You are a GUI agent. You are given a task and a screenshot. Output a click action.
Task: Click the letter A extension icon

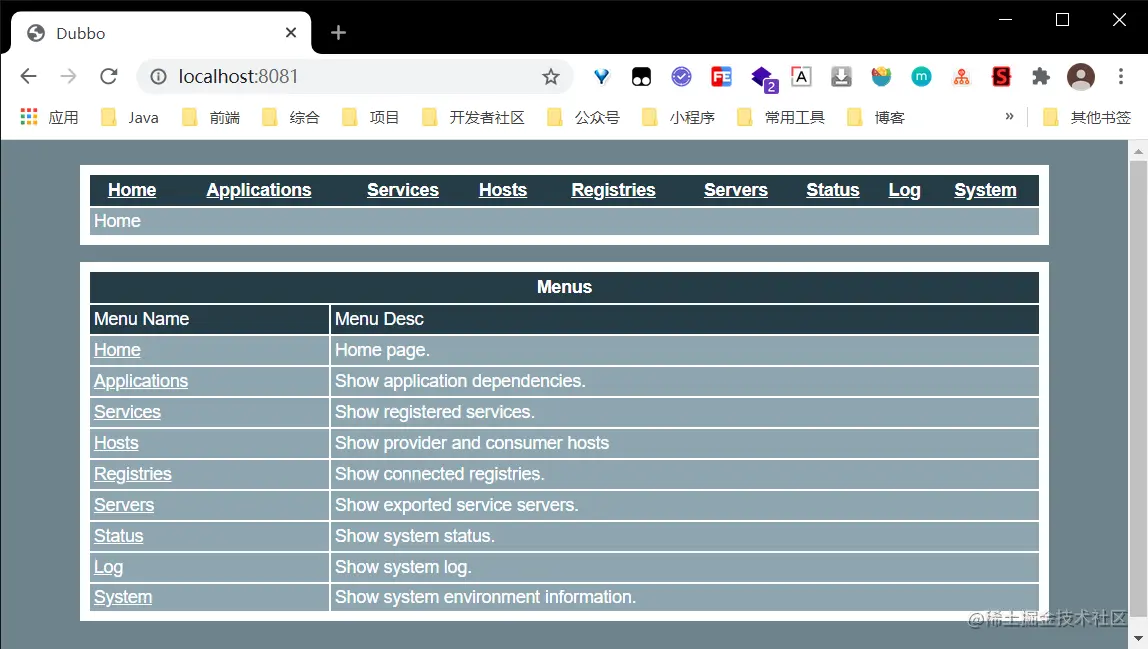tap(801, 76)
